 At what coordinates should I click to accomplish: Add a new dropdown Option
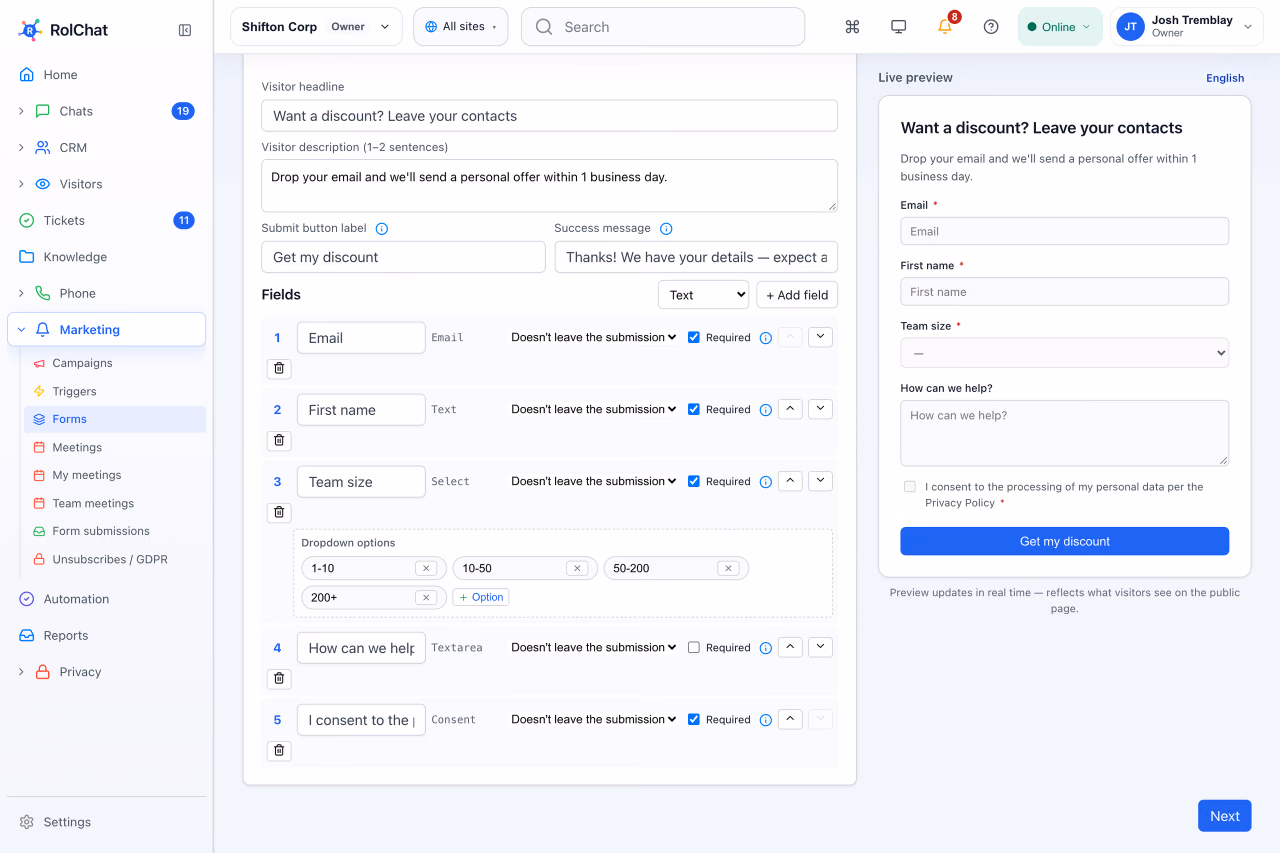point(481,597)
